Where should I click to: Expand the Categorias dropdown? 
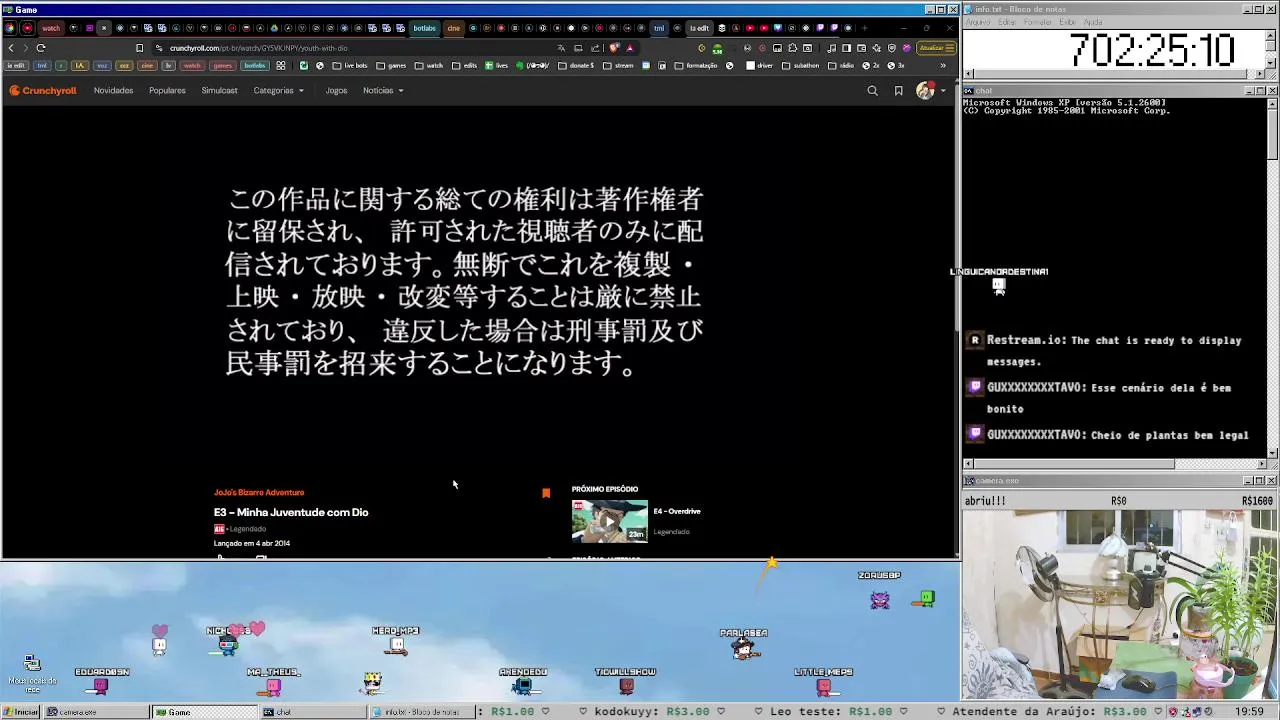(278, 90)
